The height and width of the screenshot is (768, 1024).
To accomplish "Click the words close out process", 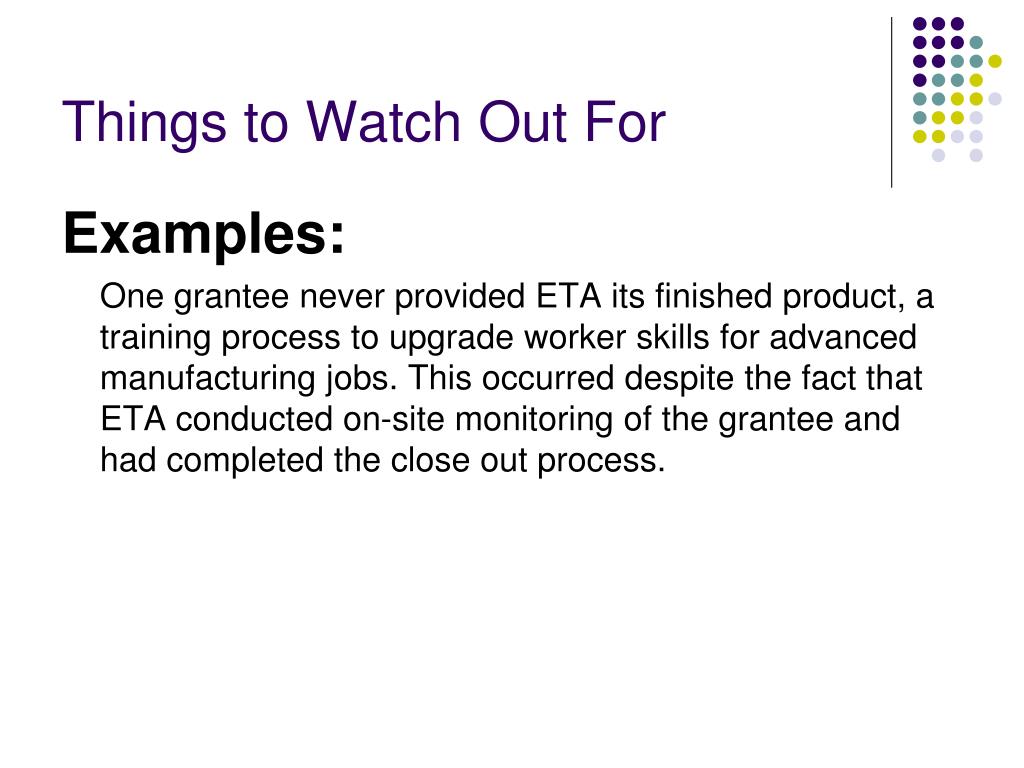I will (x=528, y=460).
